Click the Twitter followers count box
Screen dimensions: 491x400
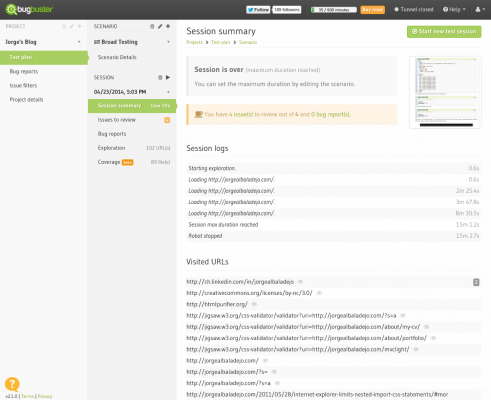pos(287,10)
